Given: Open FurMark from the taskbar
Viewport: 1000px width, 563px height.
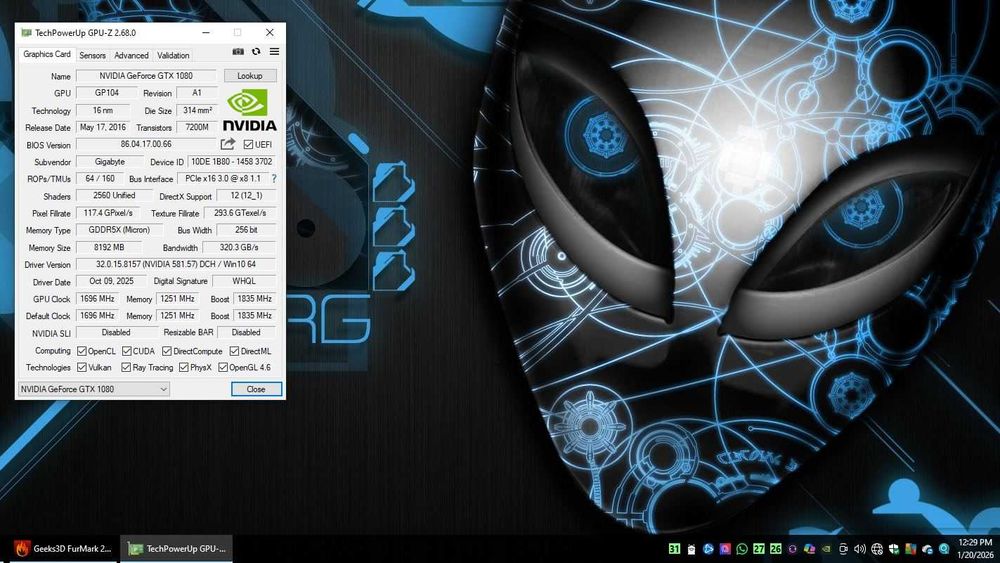Looking at the screenshot, I should (x=62, y=548).
